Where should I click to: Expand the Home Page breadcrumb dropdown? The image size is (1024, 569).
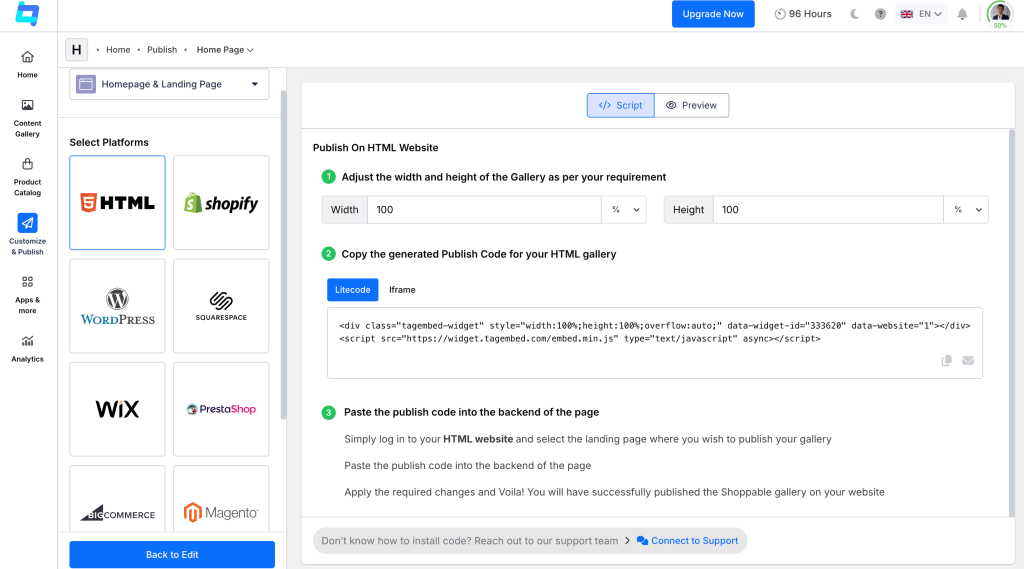click(225, 50)
